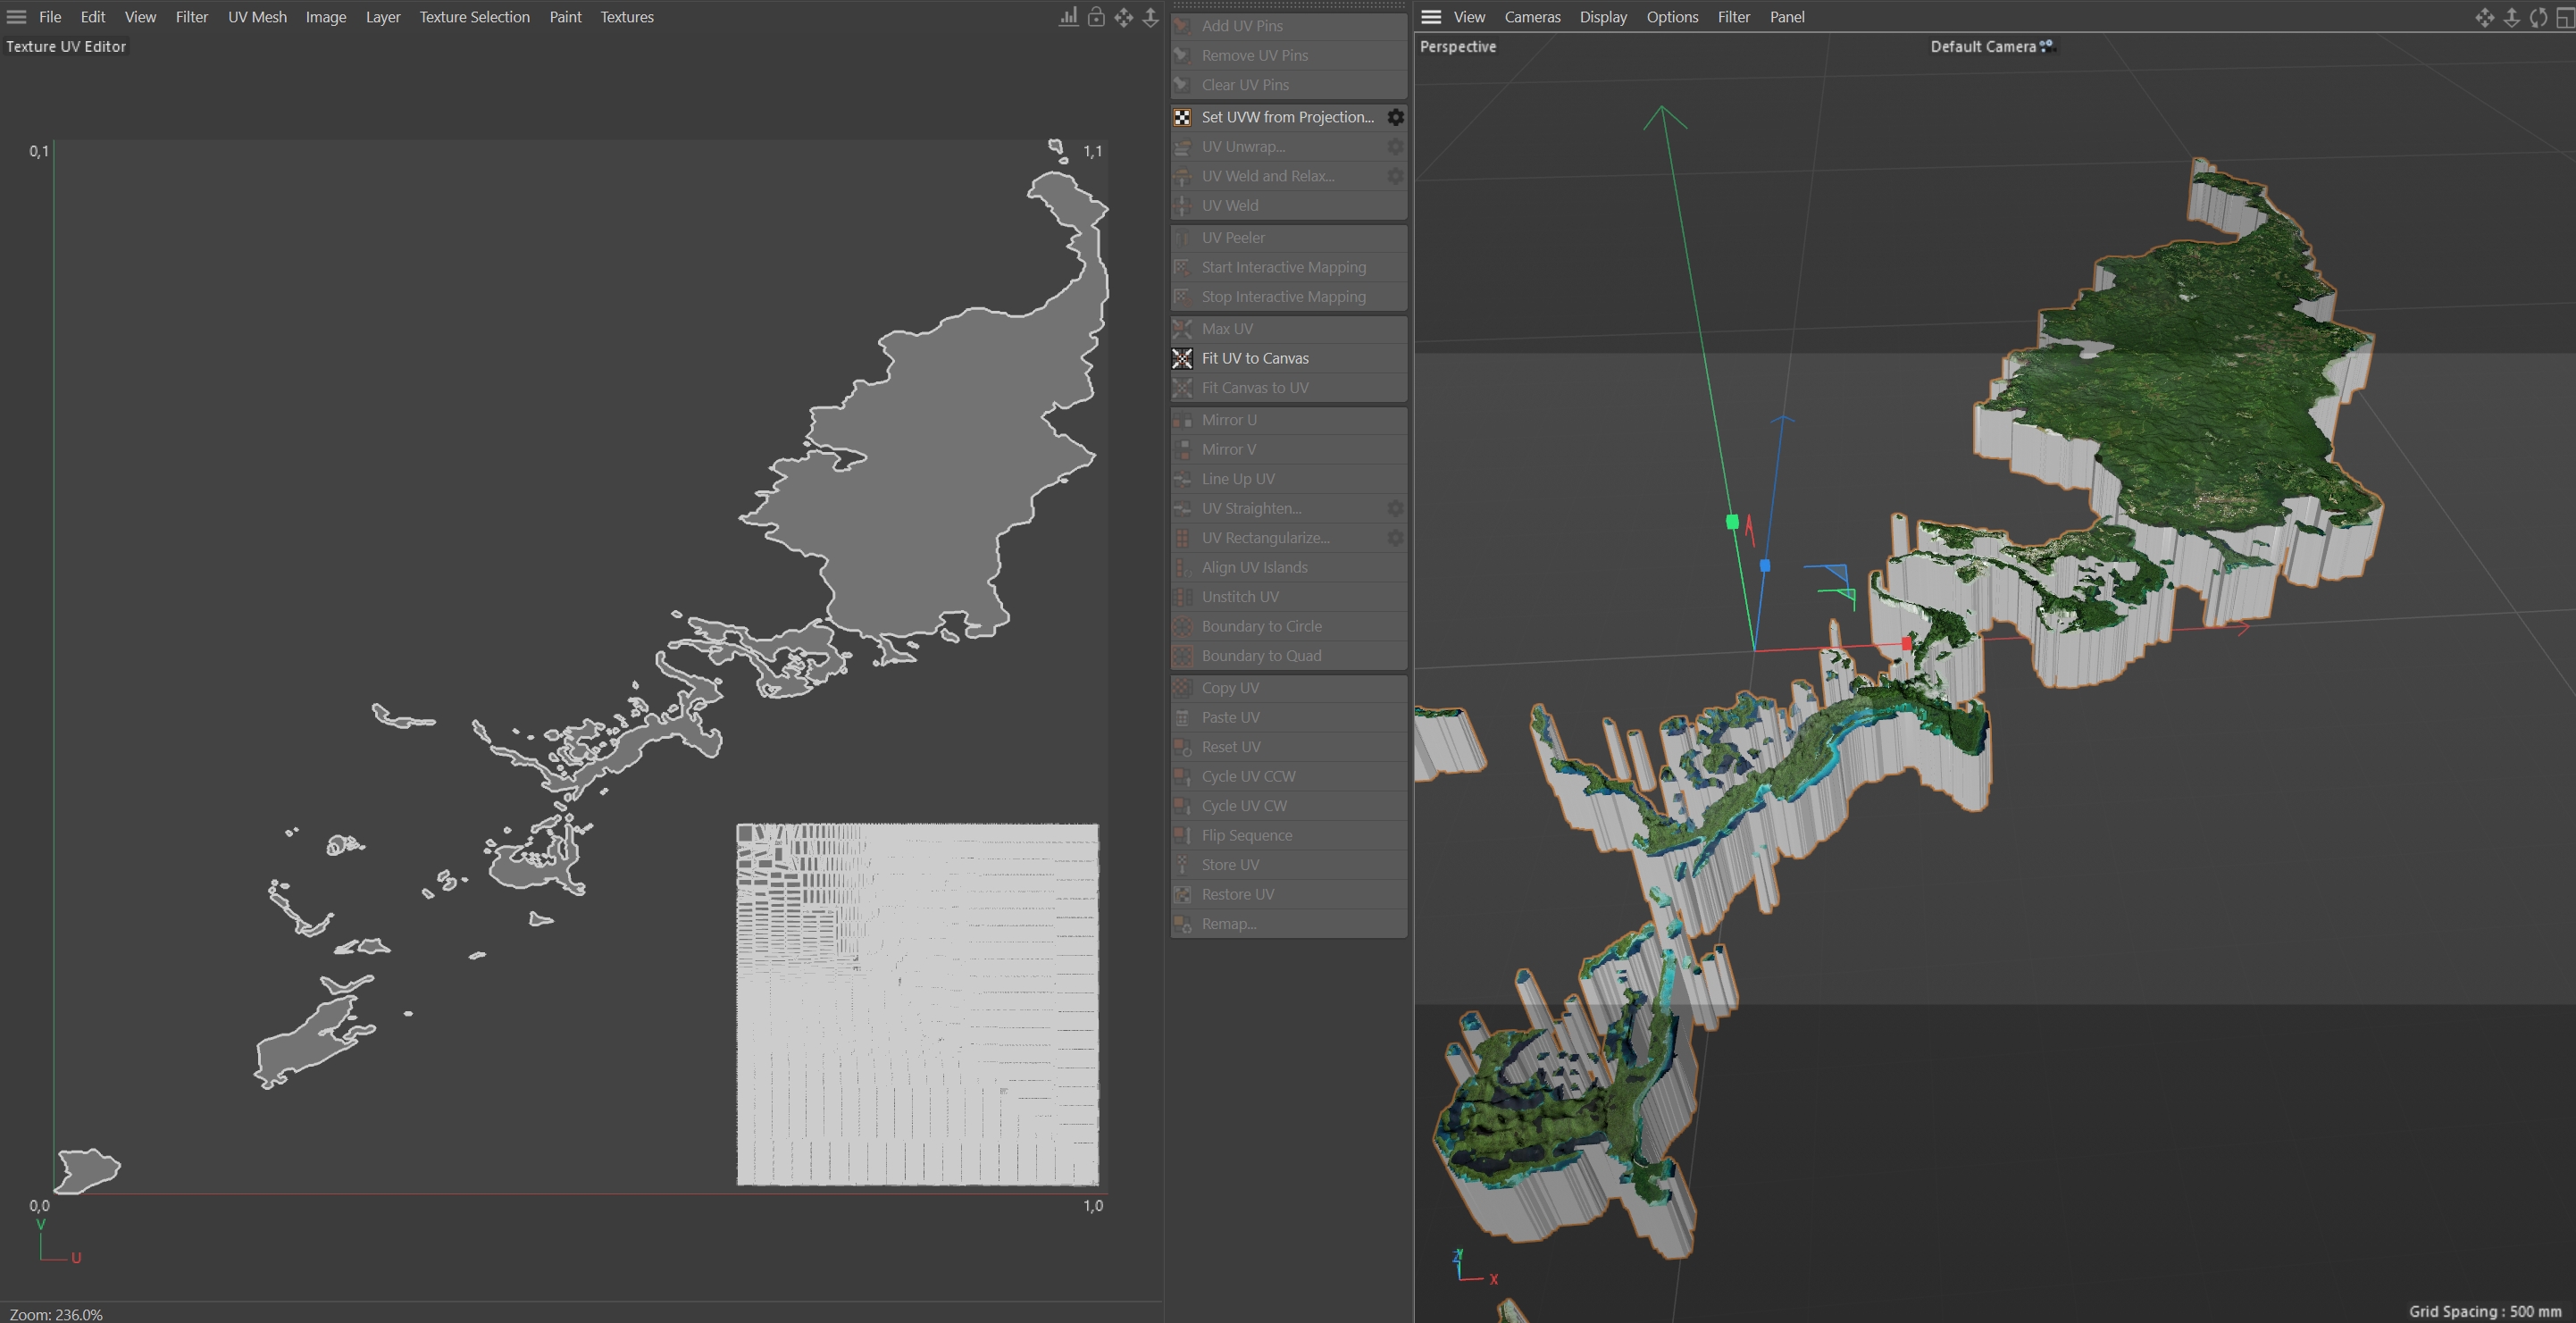Click the histogram icon in UV editor header
Viewport: 2576px width, 1323px height.
1068,17
